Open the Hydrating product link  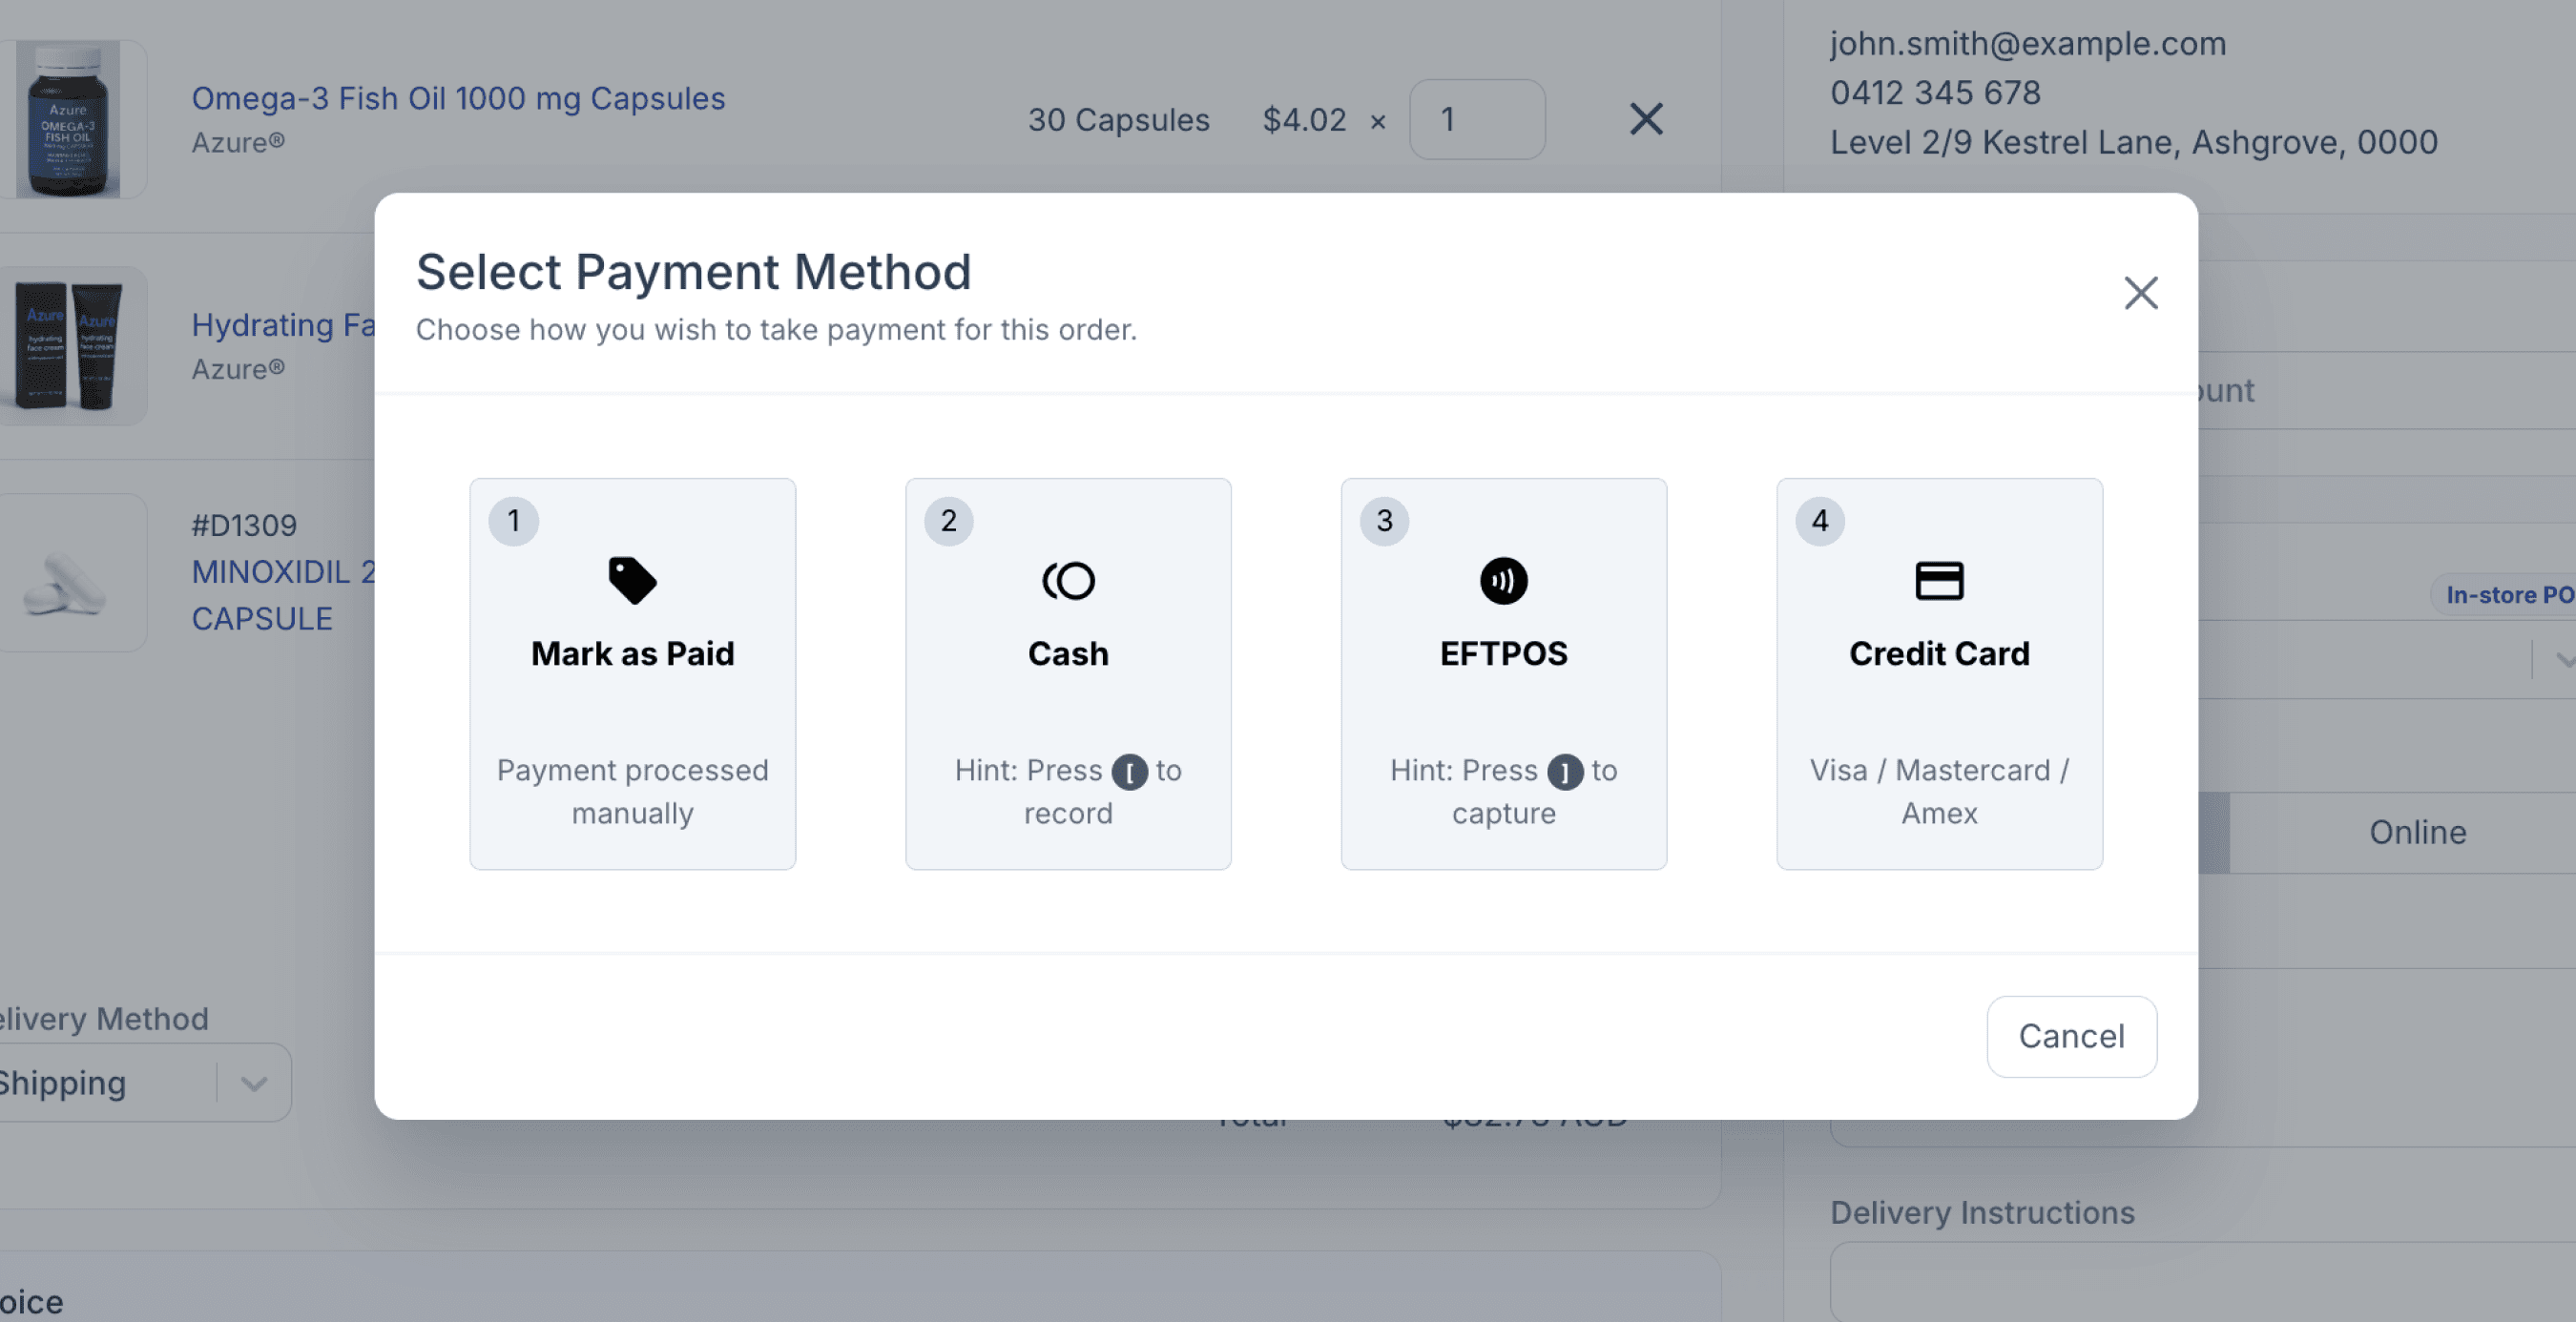283,325
